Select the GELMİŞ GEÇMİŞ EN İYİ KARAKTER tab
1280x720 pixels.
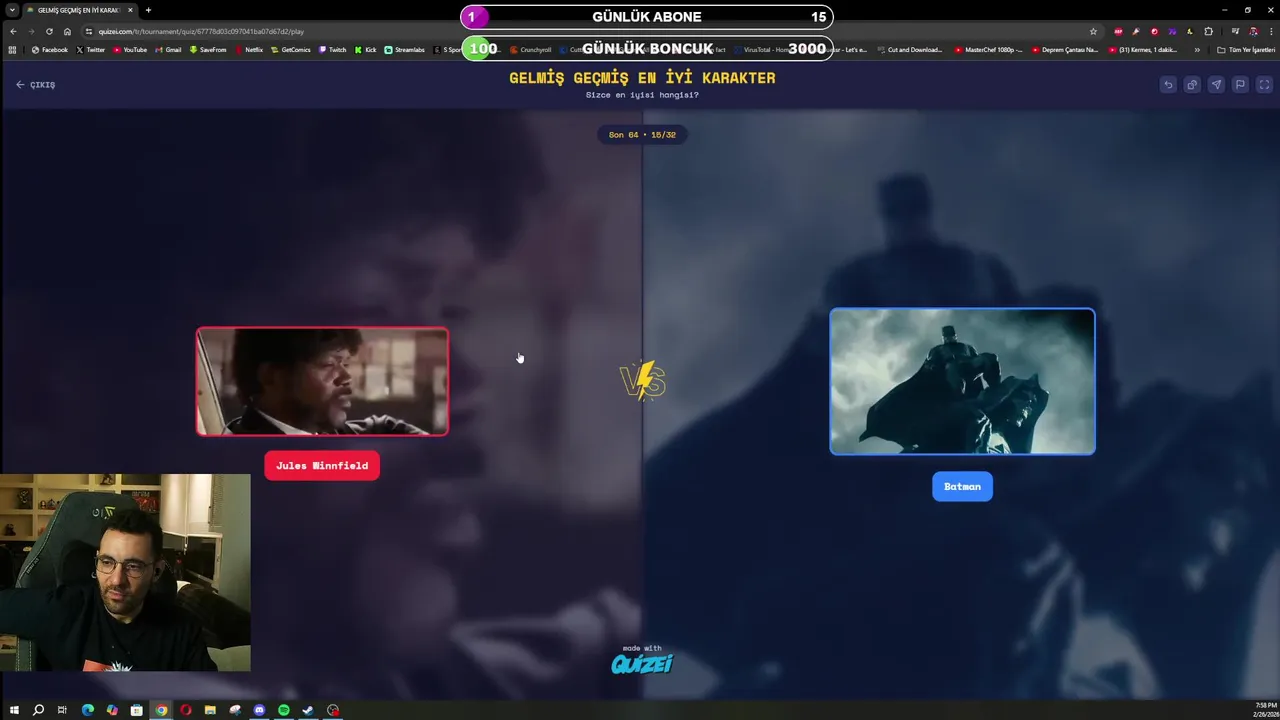point(80,10)
